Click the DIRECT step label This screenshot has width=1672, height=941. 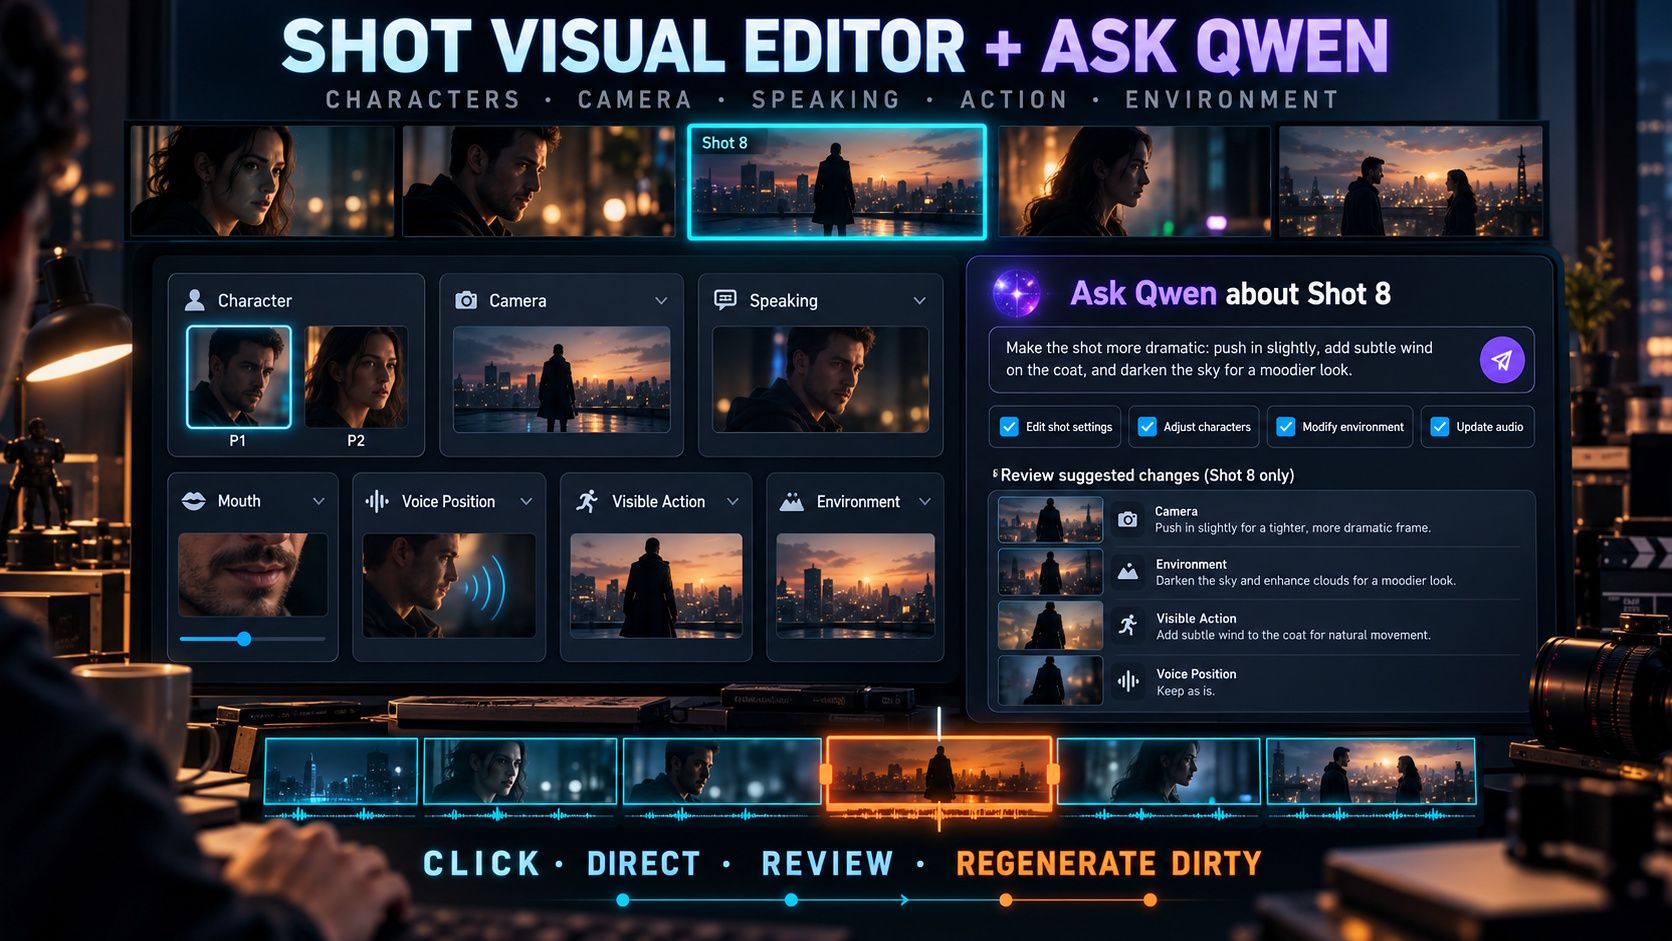pyautogui.click(x=643, y=864)
